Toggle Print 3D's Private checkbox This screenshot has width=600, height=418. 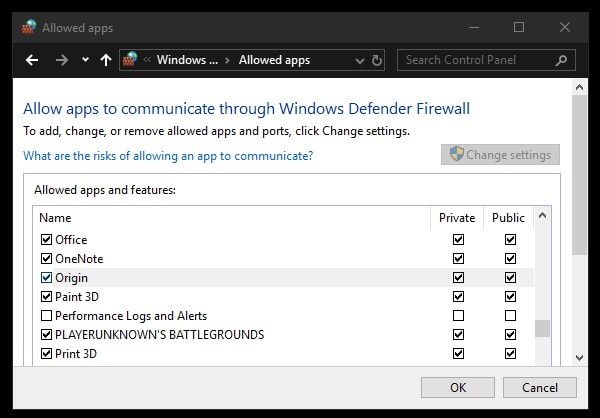point(458,354)
